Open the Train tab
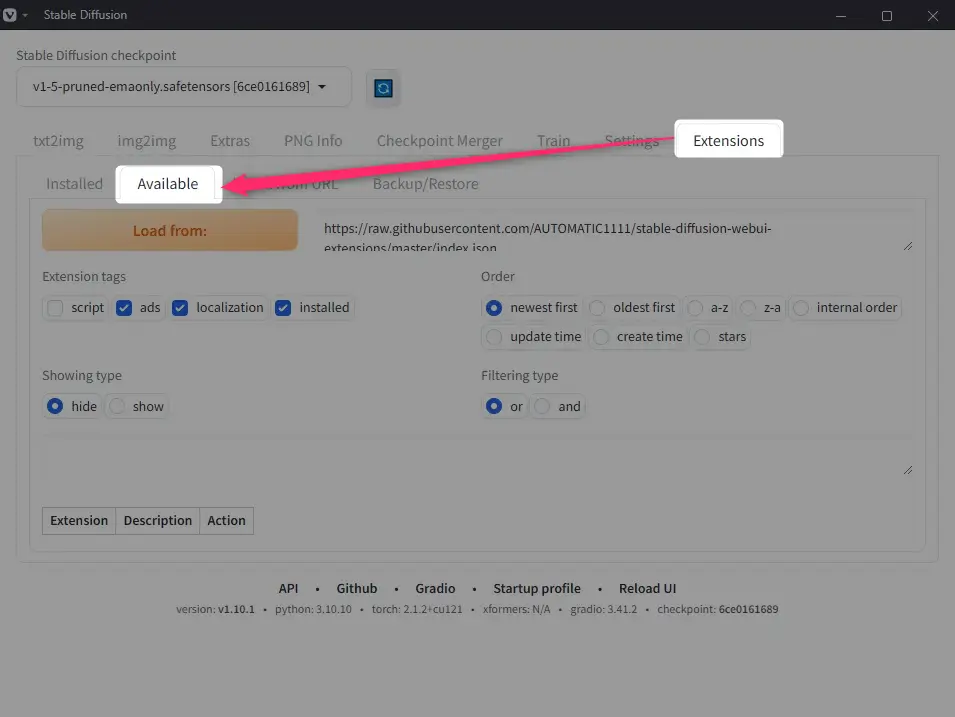 [554, 141]
